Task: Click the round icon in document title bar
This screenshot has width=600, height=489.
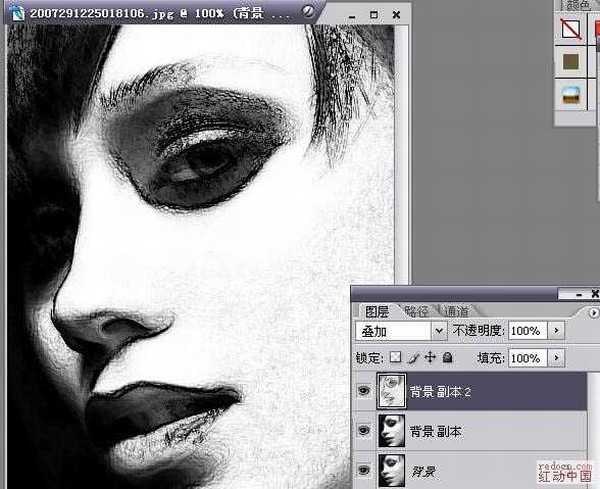Action: 308,11
